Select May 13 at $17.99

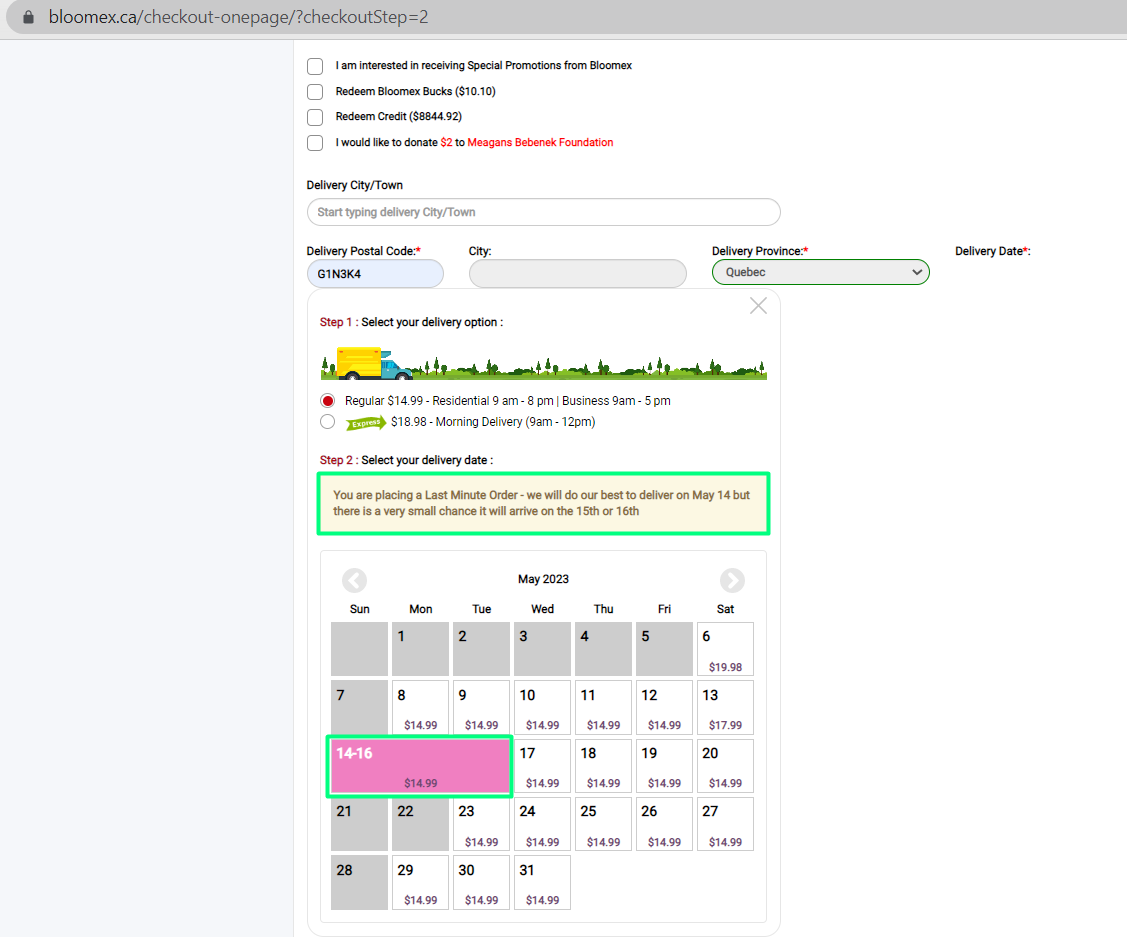(725, 708)
